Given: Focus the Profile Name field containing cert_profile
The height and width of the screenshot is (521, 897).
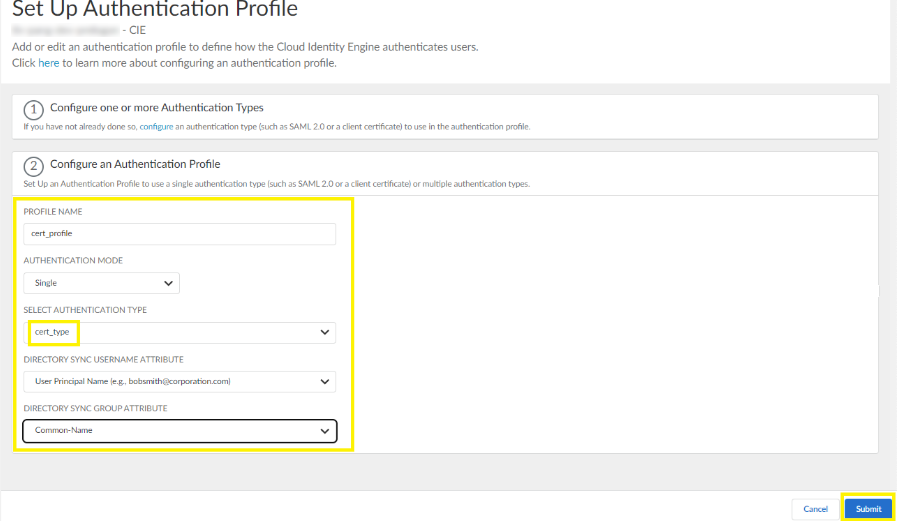Looking at the screenshot, I should click(x=180, y=233).
